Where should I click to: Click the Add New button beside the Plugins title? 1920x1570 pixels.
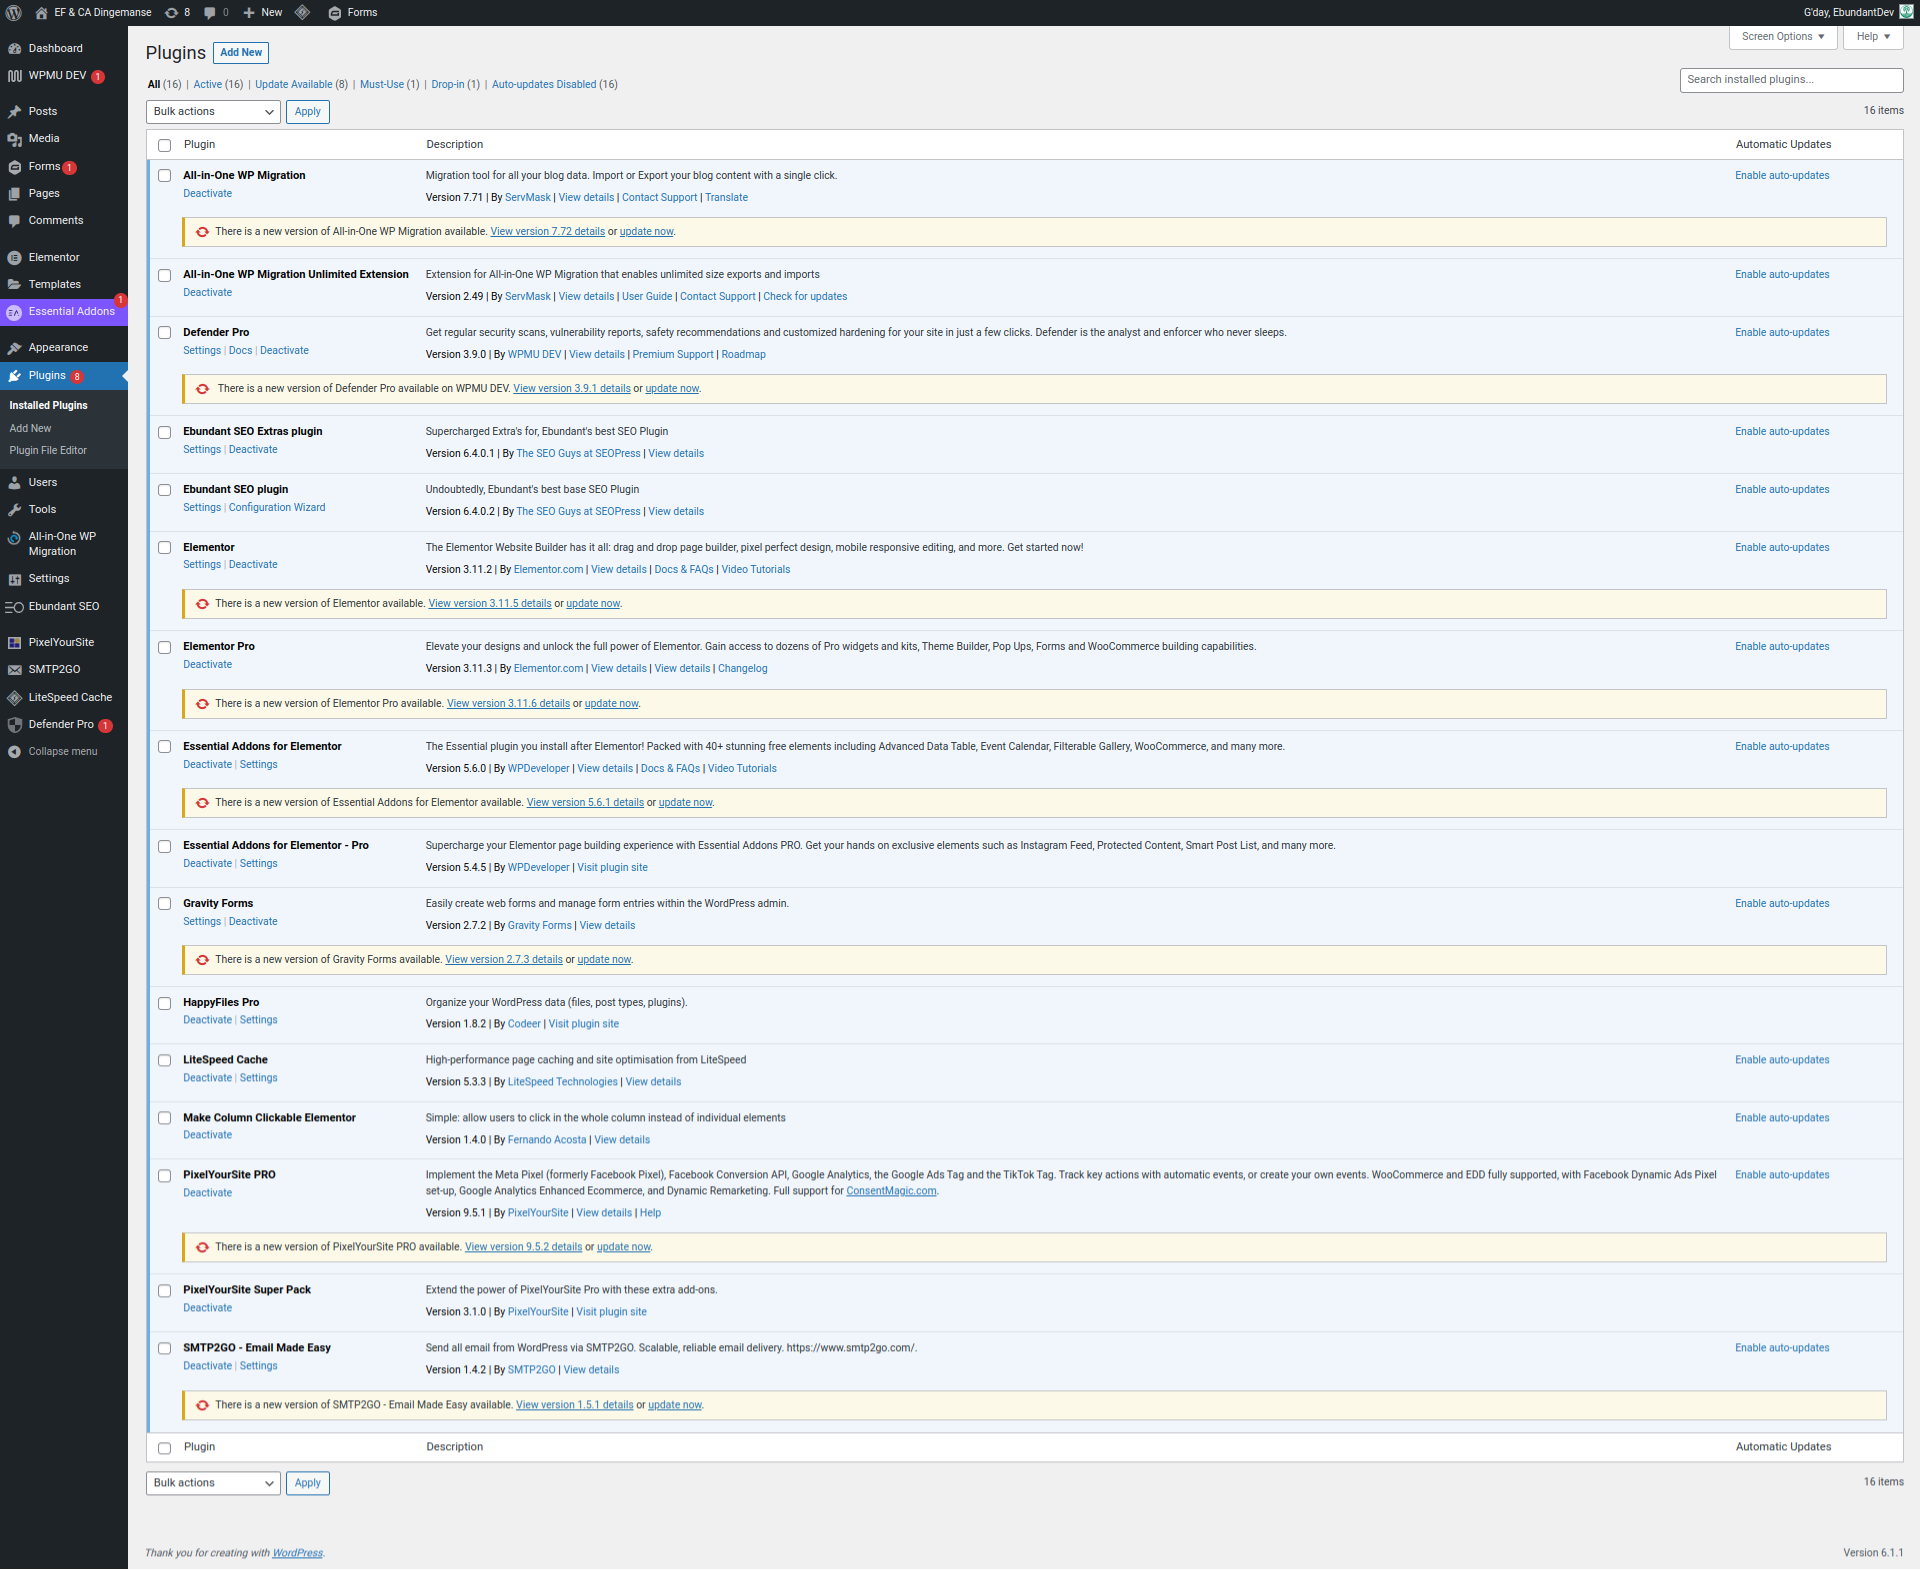(241, 53)
